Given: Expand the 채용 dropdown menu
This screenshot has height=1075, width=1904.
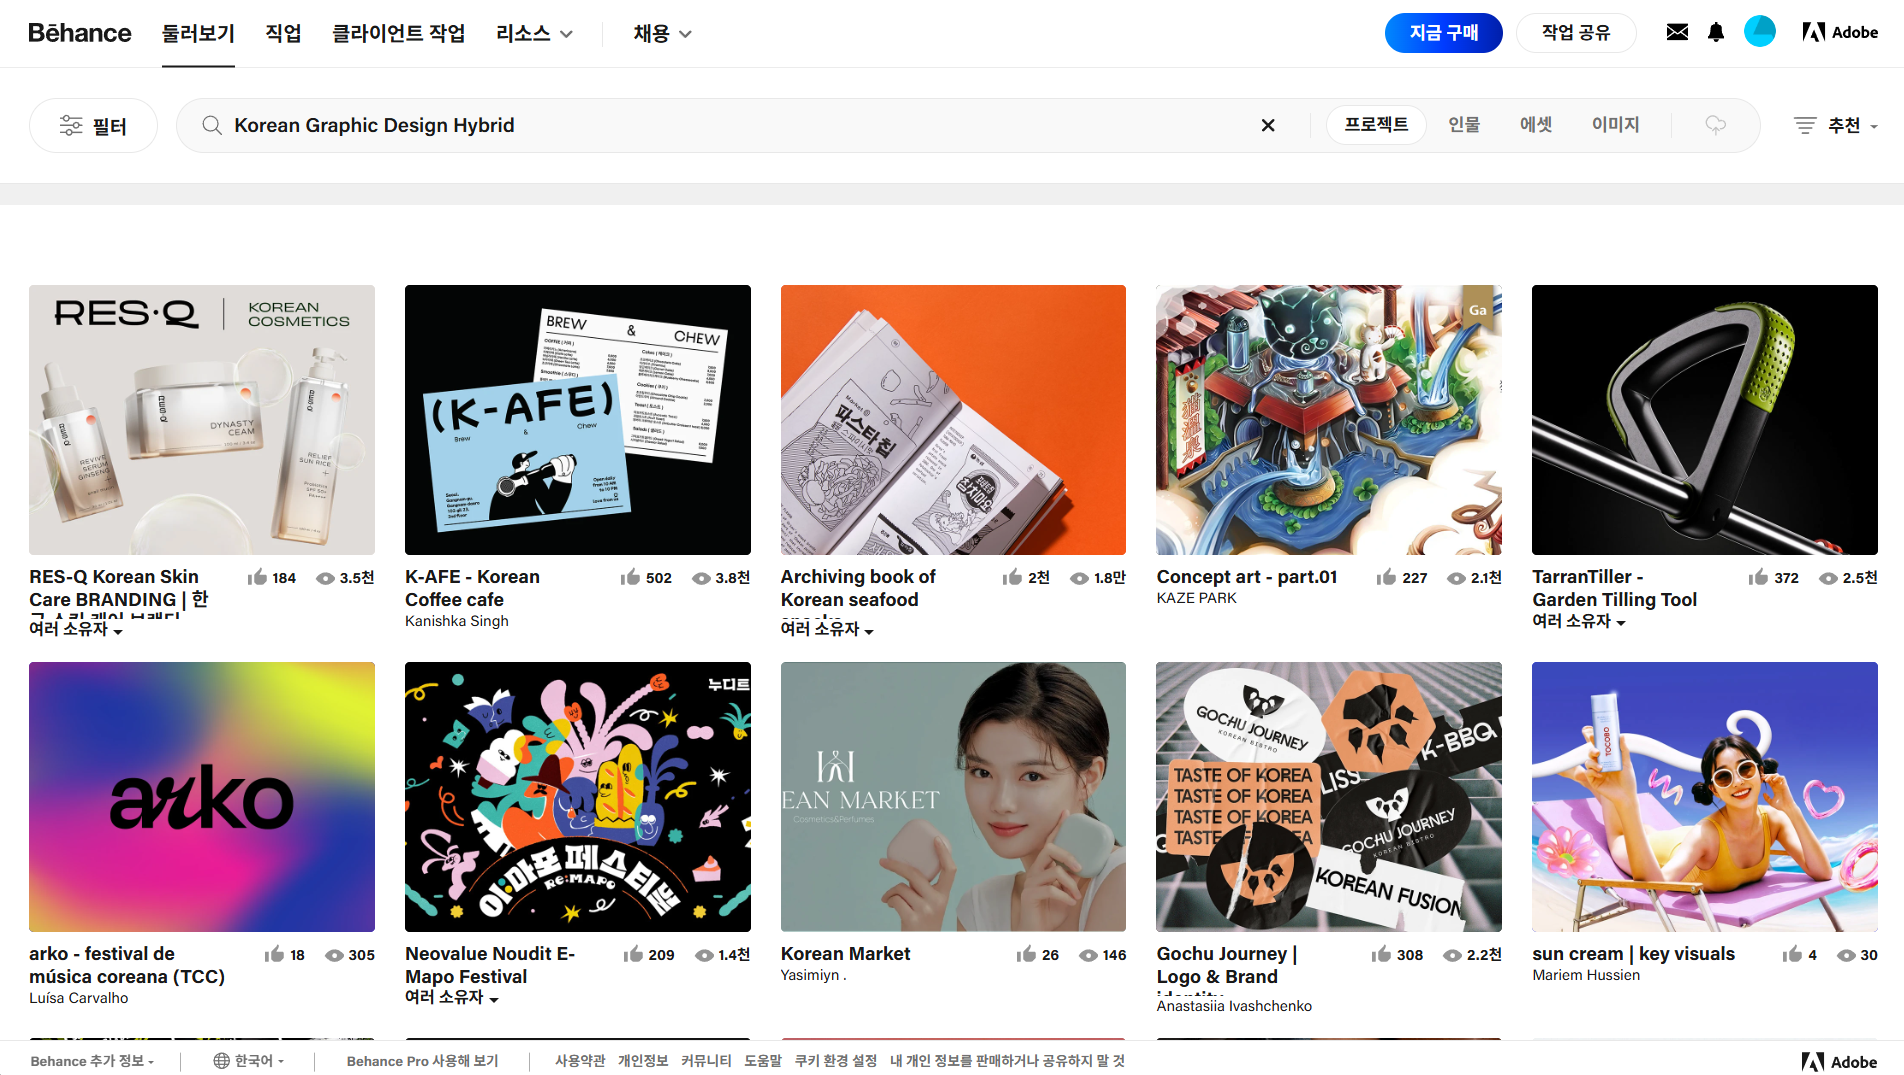Looking at the screenshot, I should pos(662,33).
